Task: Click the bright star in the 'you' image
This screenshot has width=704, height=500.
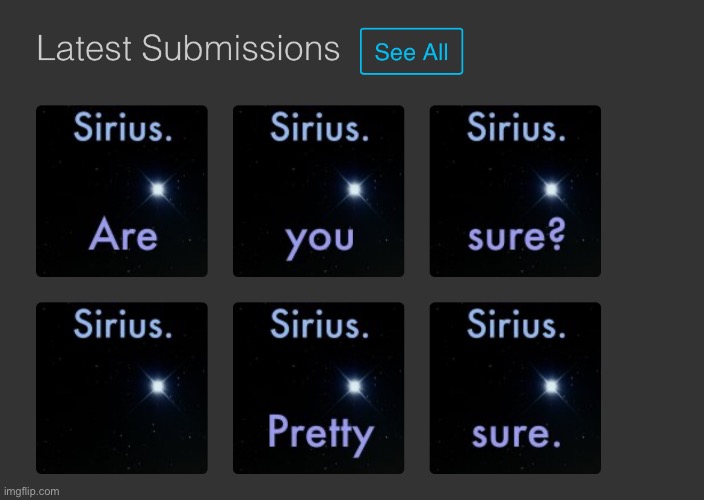Action: click(x=354, y=189)
